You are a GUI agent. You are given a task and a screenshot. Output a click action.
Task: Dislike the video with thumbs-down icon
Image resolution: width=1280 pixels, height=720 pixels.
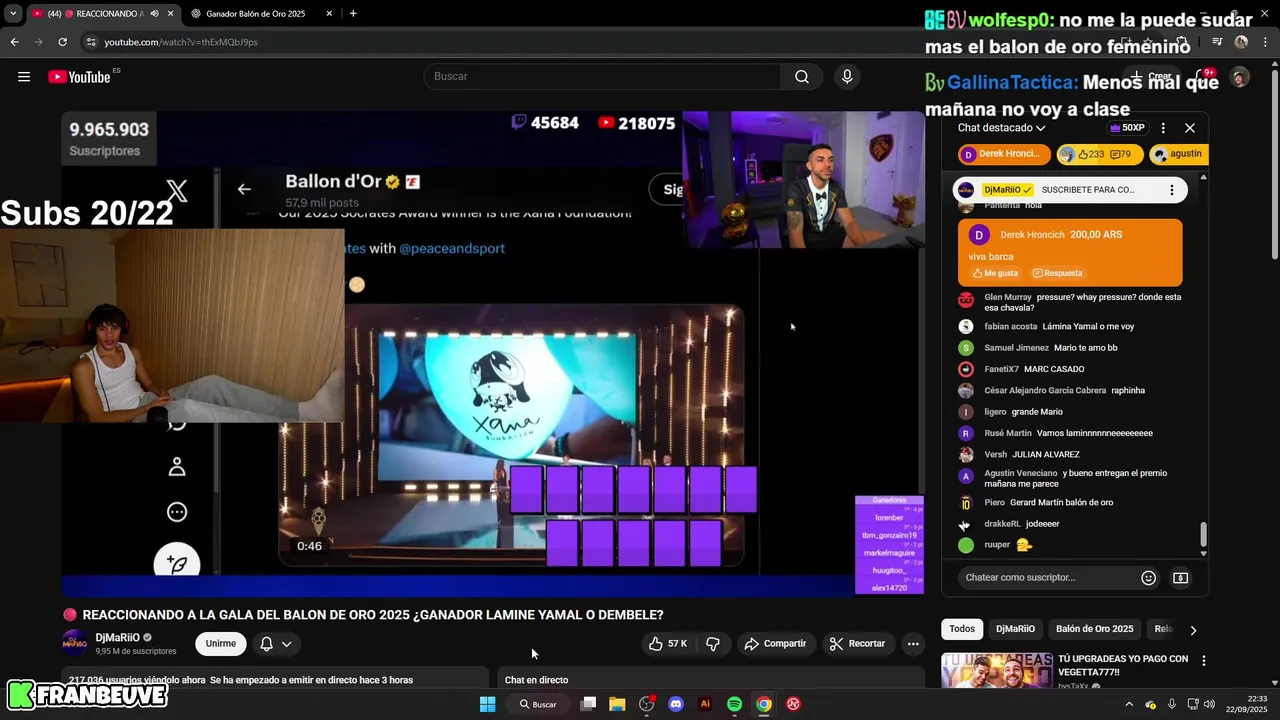[x=713, y=644]
